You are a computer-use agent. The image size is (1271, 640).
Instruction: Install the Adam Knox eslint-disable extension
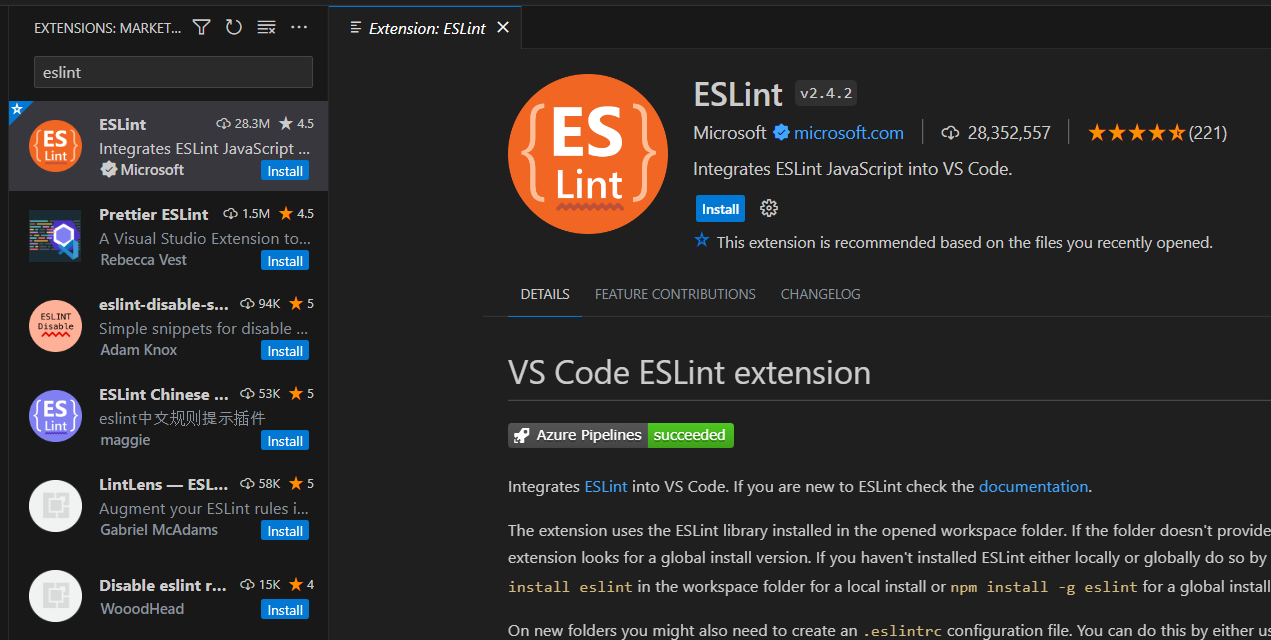(x=285, y=351)
